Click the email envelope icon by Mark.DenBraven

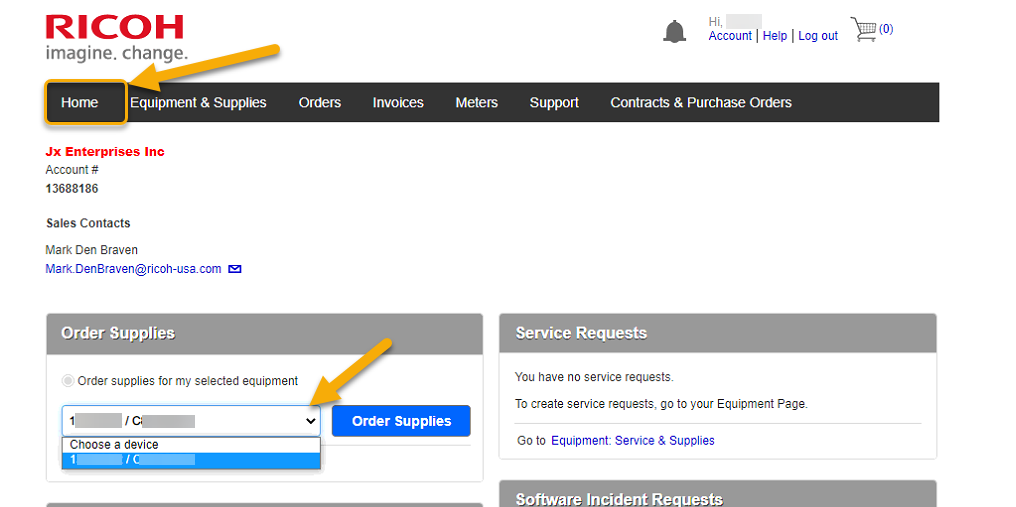235,268
